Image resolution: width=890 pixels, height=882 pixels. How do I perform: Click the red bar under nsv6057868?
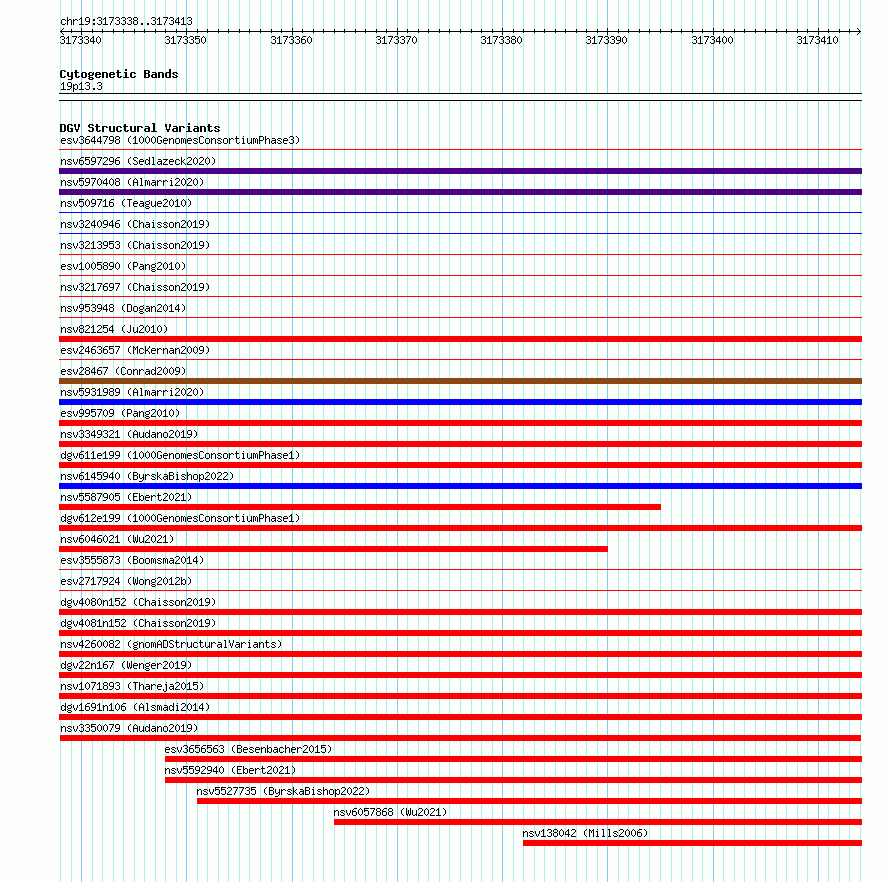coord(598,822)
